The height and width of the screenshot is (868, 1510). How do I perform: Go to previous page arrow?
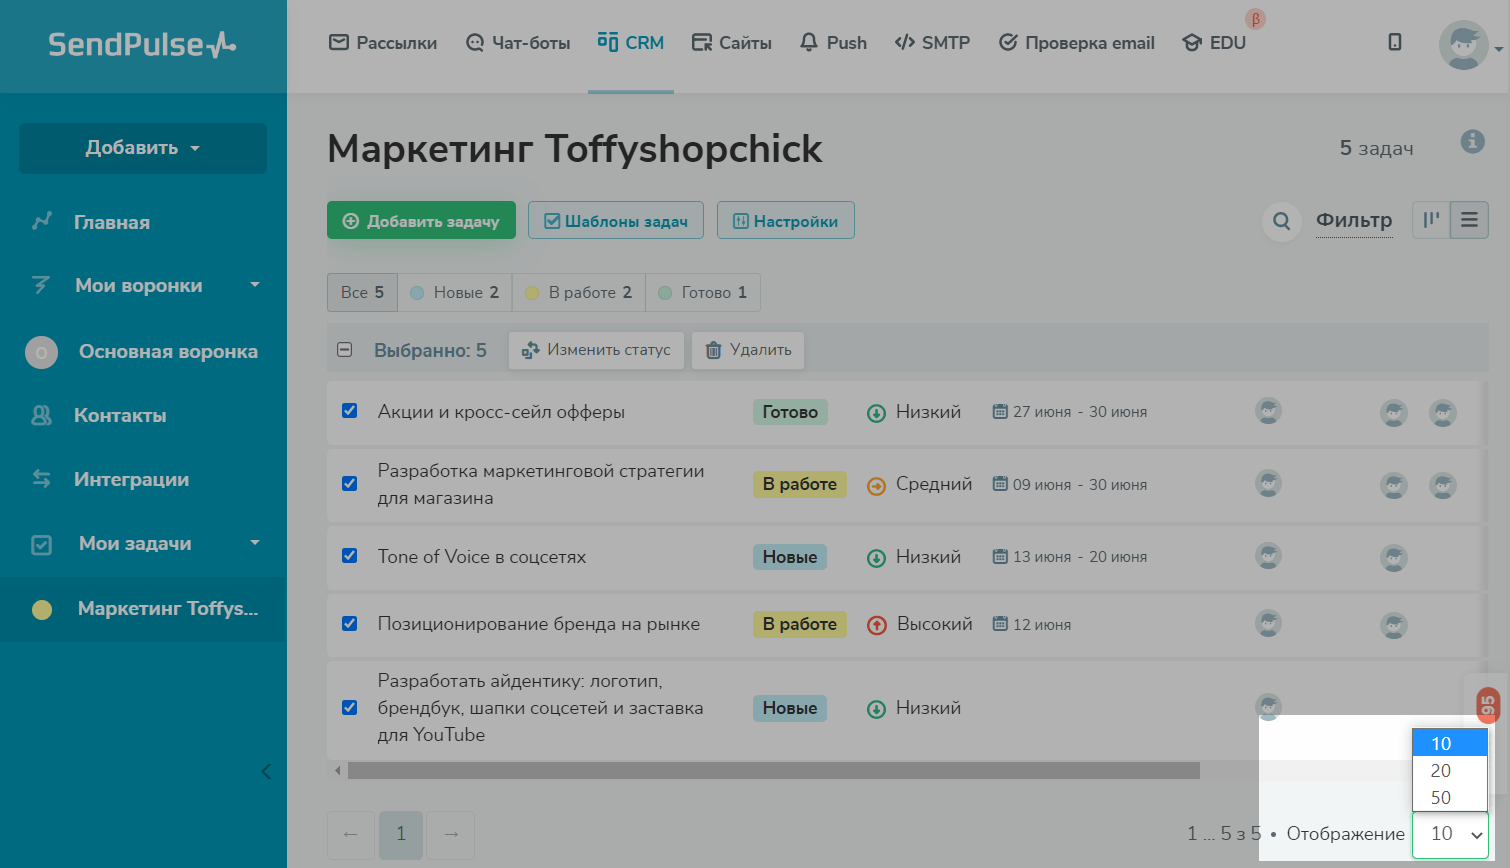pyautogui.click(x=351, y=835)
